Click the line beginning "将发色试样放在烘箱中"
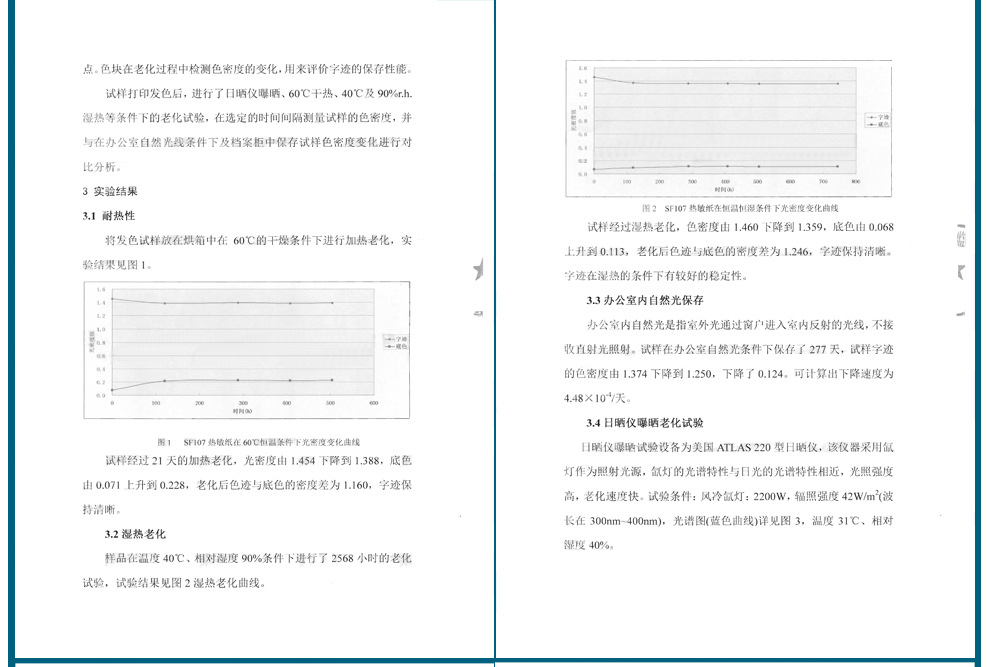 258,241
